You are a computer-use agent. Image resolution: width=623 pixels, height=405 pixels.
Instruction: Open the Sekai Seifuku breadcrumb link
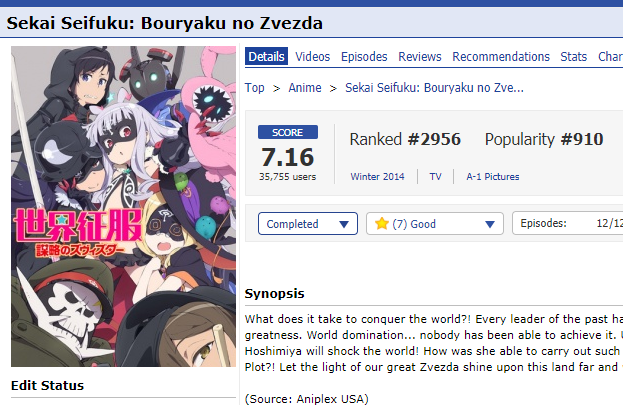(x=434, y=87)
